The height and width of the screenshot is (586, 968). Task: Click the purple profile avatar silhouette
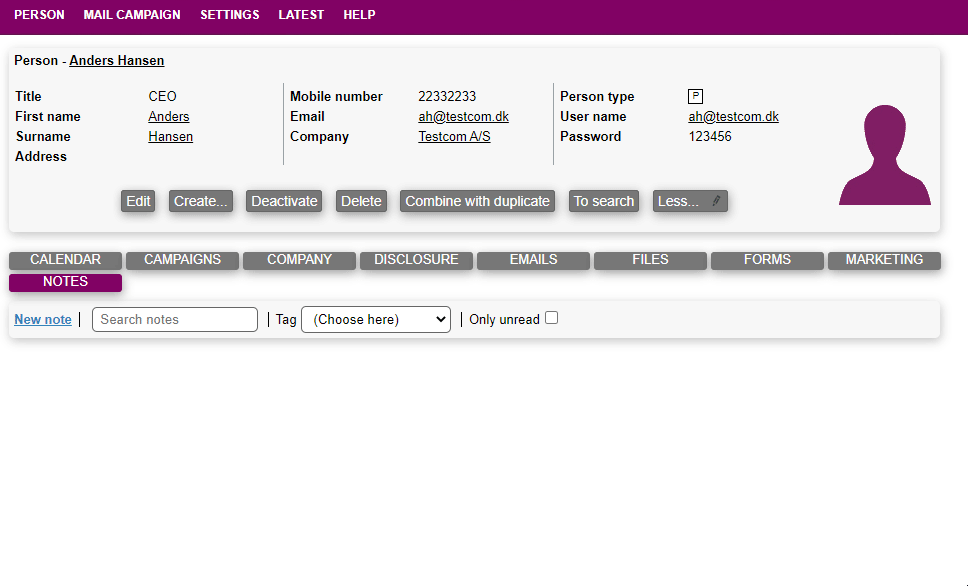click(884, 156)
